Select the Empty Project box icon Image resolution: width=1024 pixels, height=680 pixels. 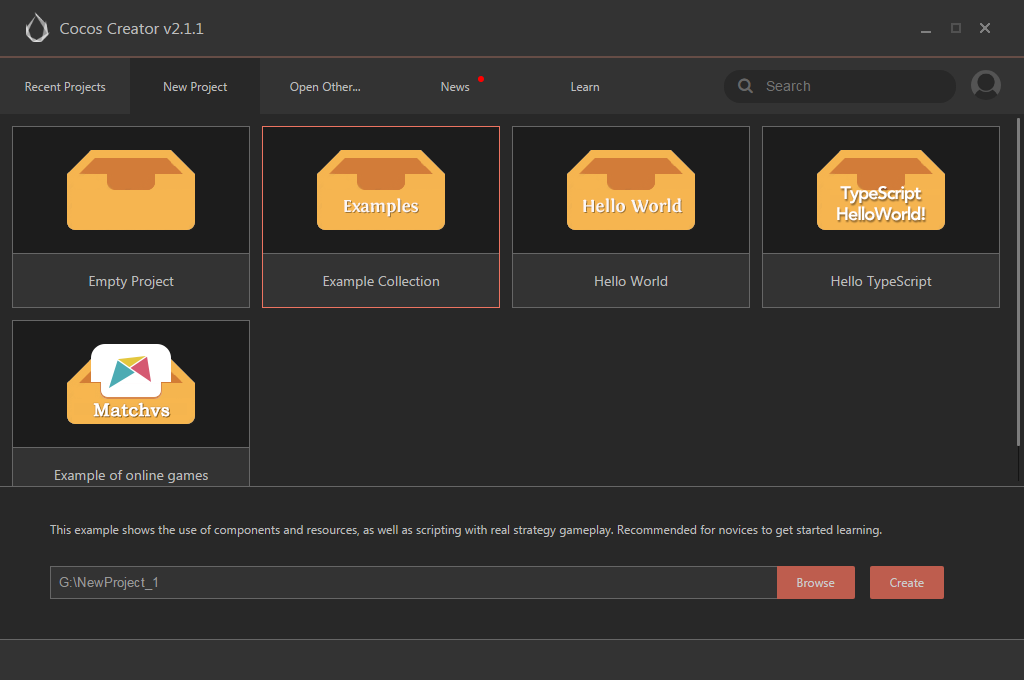(x=131, y=189)
